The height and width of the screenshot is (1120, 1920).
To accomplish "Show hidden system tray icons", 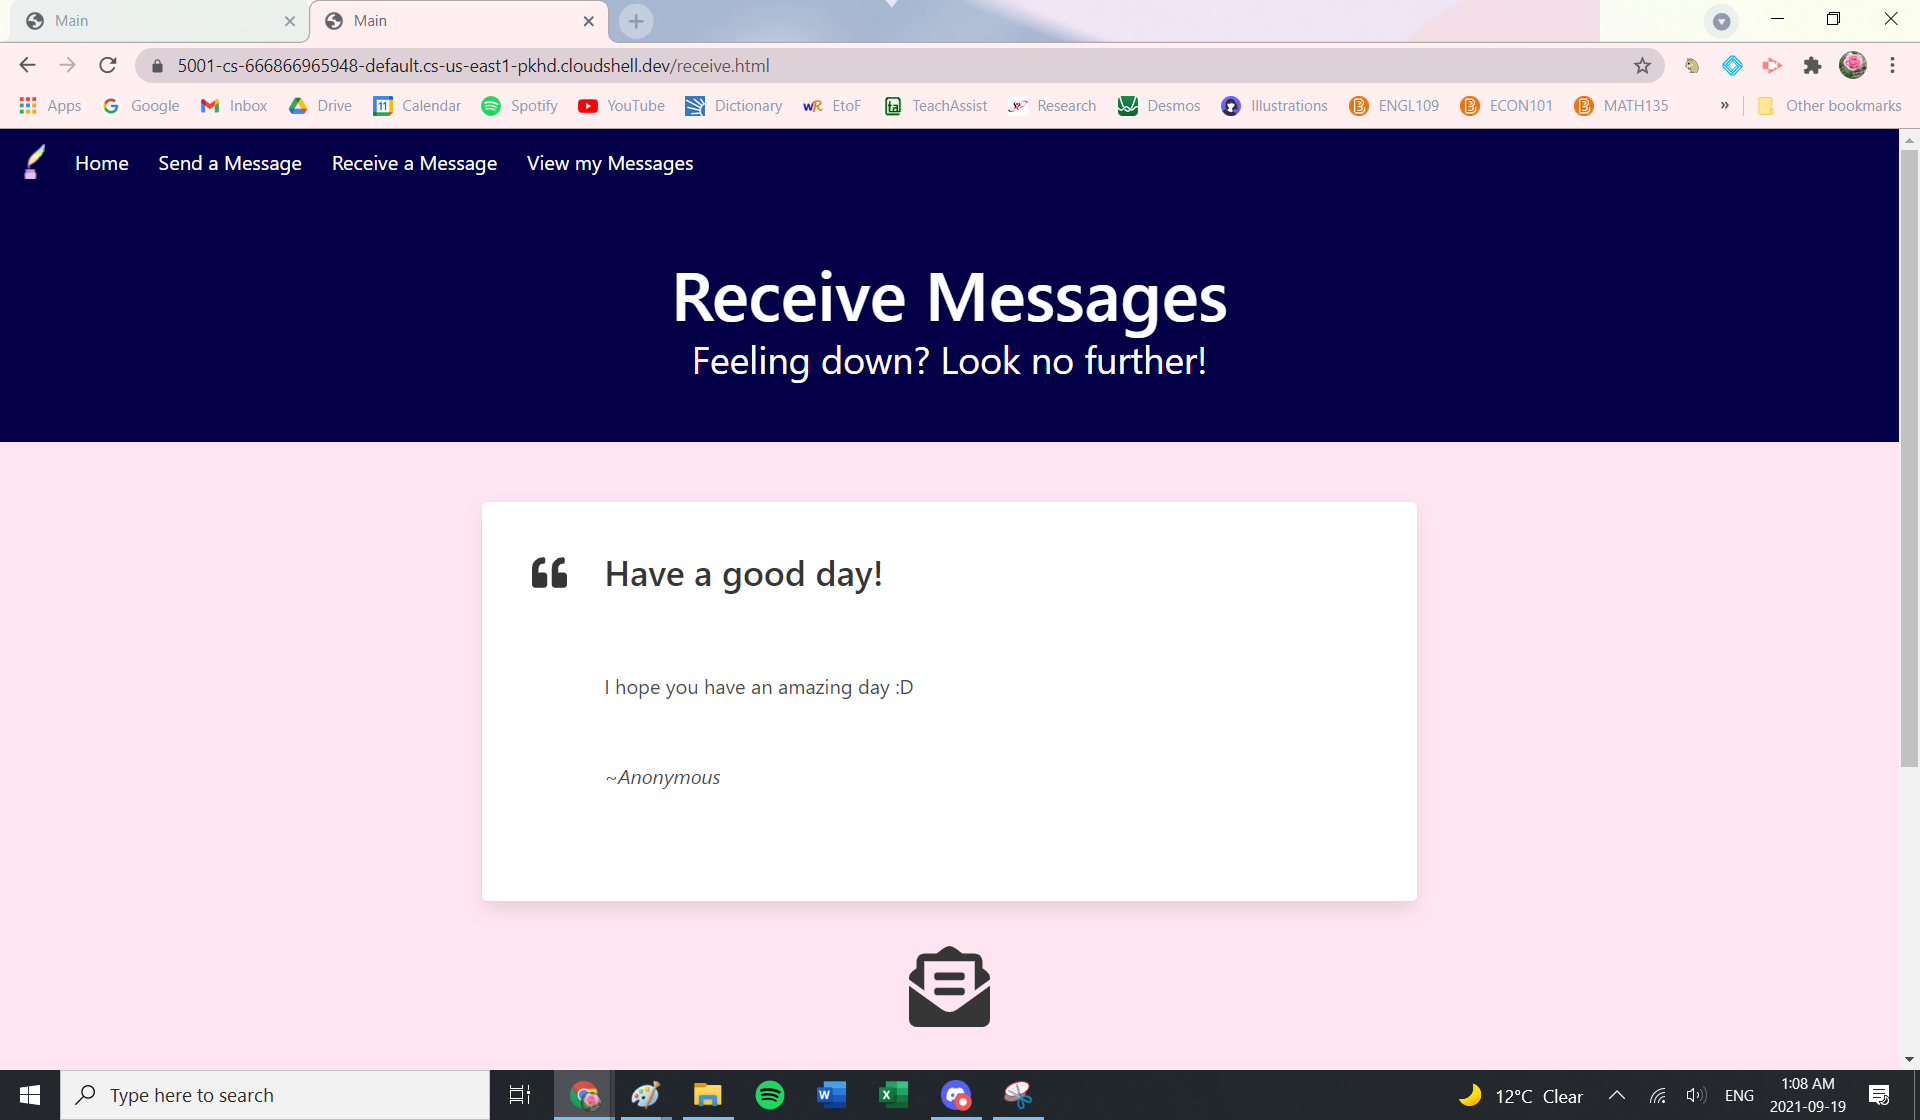I will coord(1617,1095).
